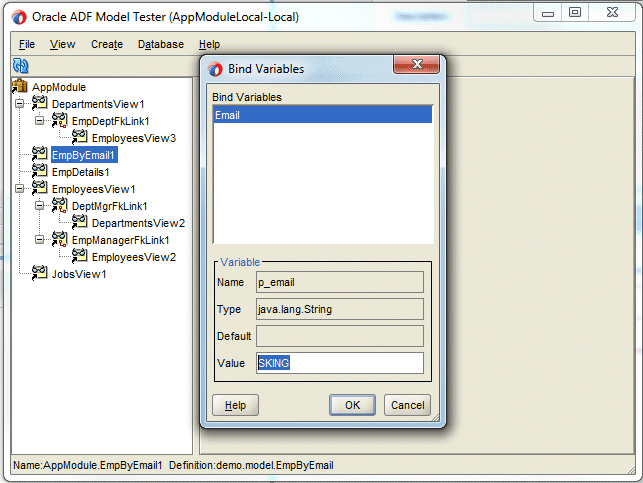Click the EmpManagerFkLink1 view link icon
643x483 pixels.
(x=60, y=239)
